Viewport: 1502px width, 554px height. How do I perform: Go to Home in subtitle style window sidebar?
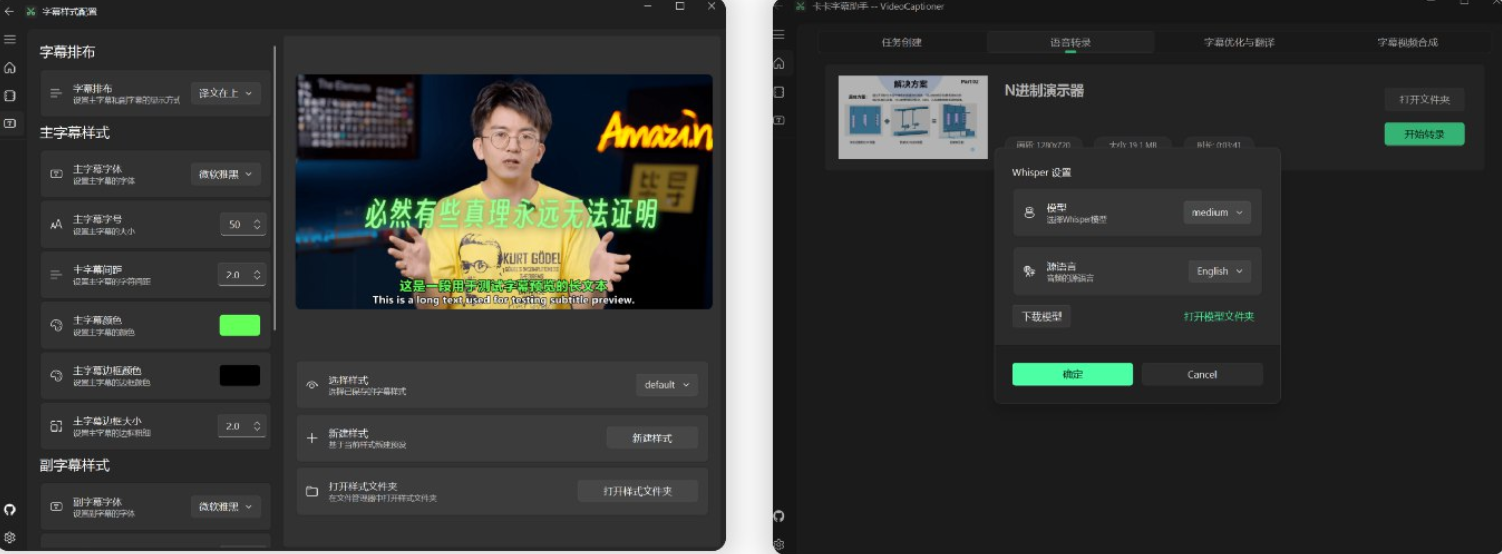[x=9, y=68]
